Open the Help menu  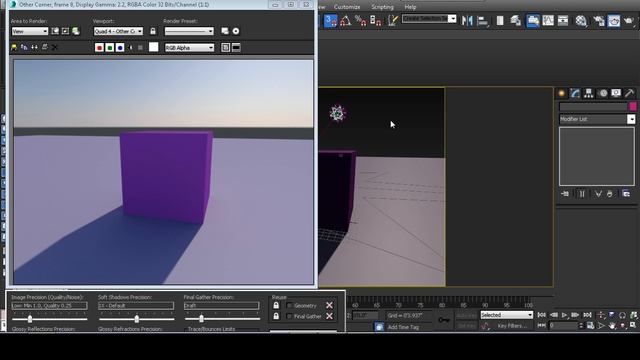pyautogui.click(x=410, y=7)
